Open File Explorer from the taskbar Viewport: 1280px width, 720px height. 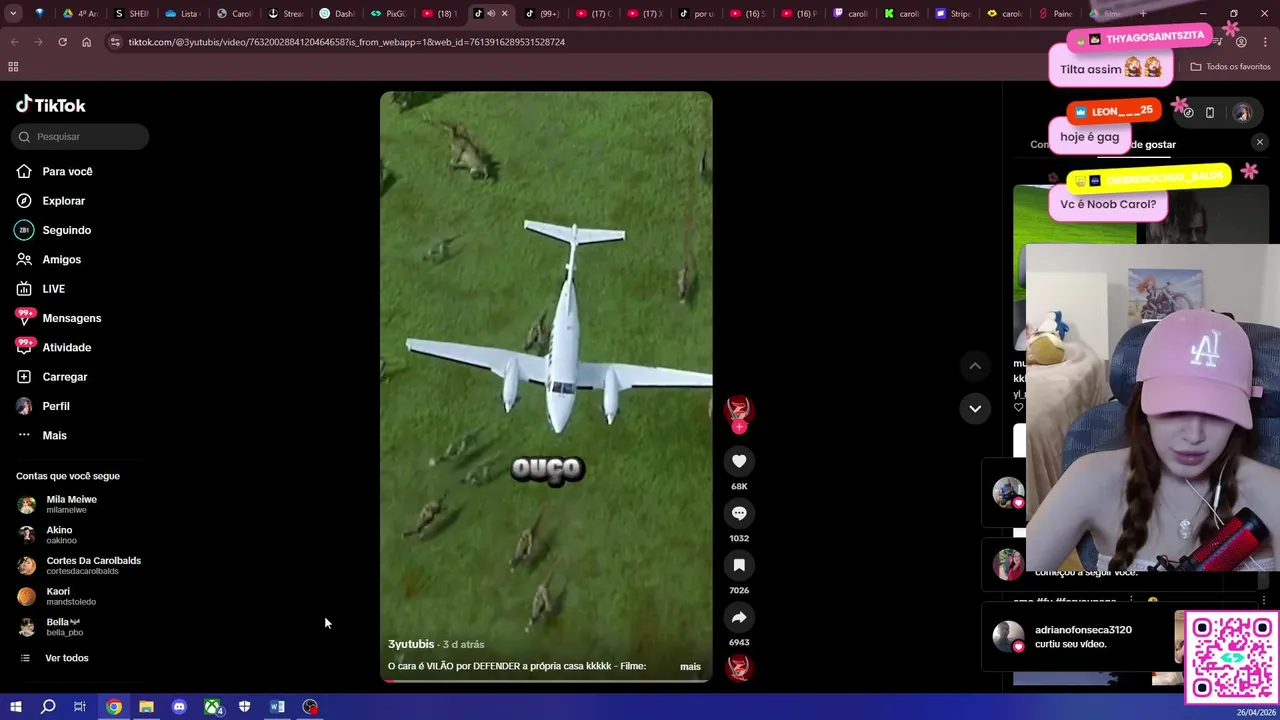(146, 707)
